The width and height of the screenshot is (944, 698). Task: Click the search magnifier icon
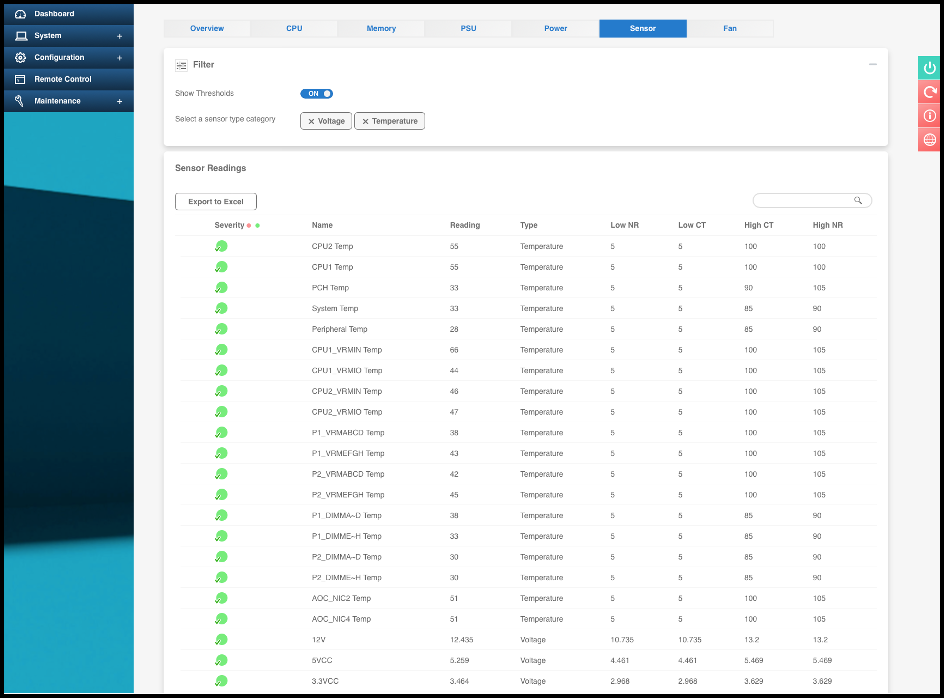click(858, 201)
